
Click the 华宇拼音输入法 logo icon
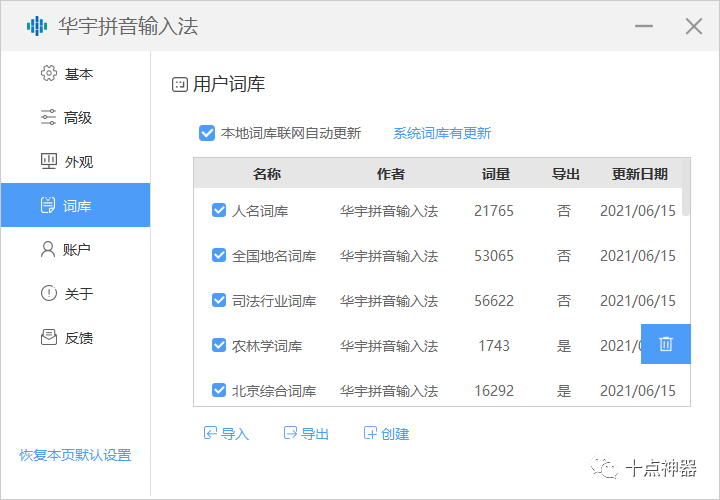(37, 26)
